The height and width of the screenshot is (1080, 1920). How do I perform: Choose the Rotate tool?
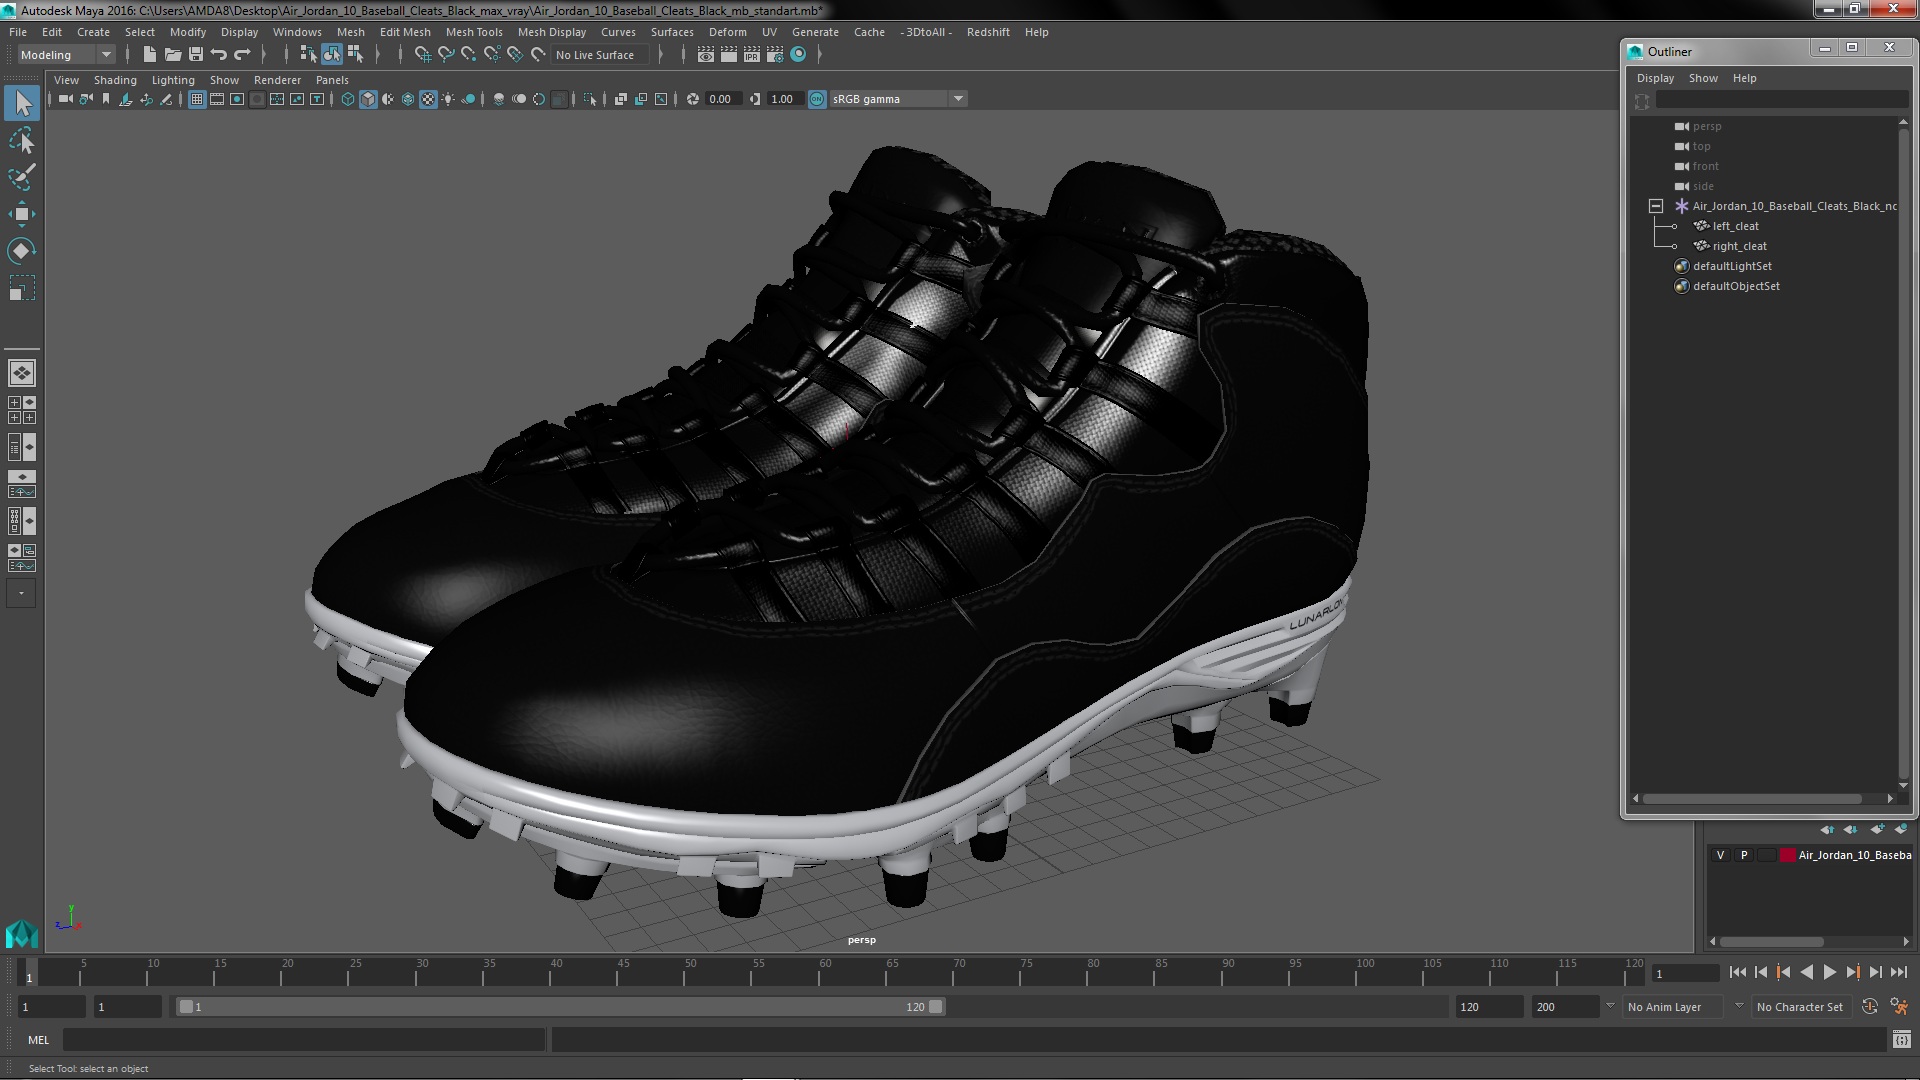(x=22, y=251)
